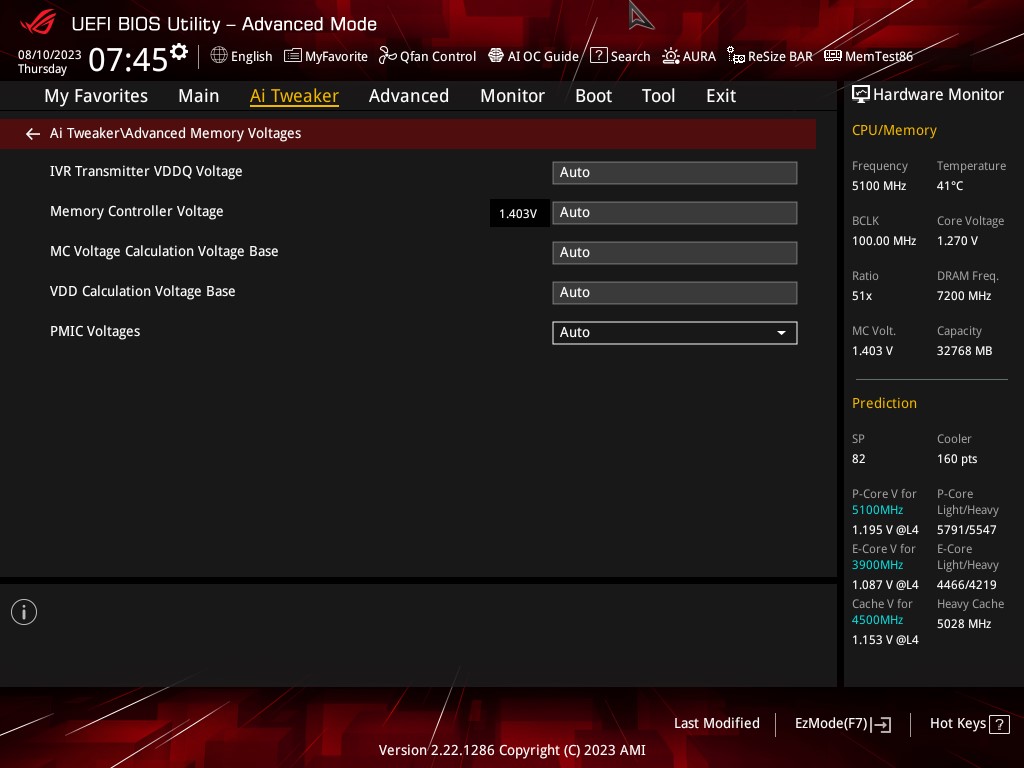Click the 5100 MHz frequency value
The width and height of the screenshot is (1024, 768).
(x=878, y=186)
